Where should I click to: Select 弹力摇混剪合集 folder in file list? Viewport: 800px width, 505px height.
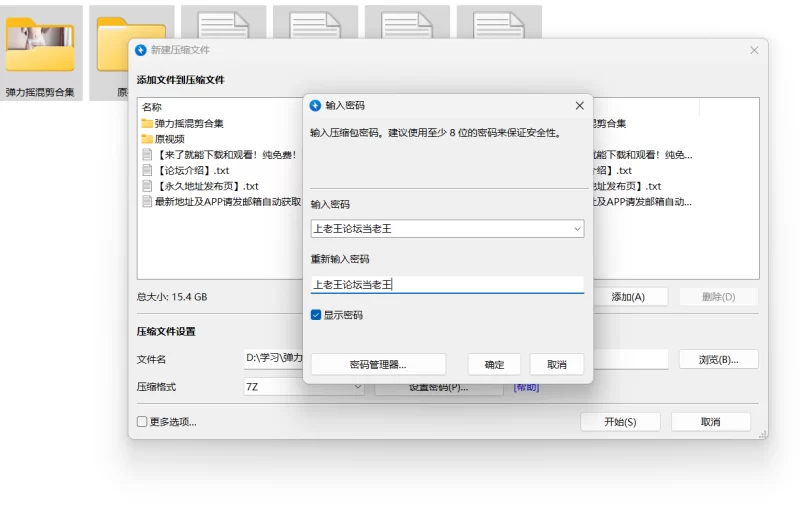tap(189, 123)
